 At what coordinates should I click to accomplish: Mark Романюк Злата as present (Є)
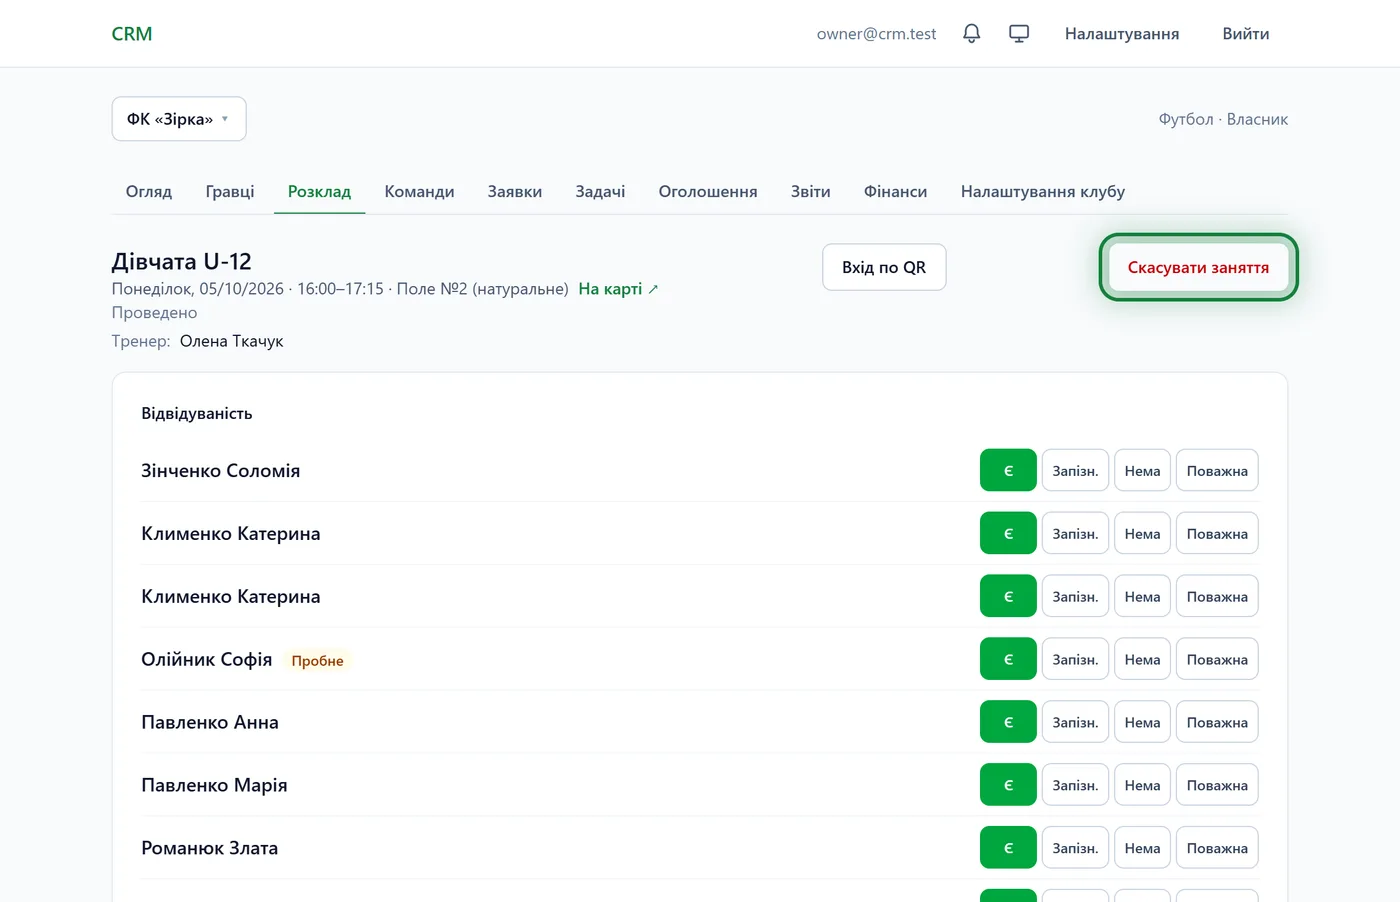click(x=1008, y=848)
